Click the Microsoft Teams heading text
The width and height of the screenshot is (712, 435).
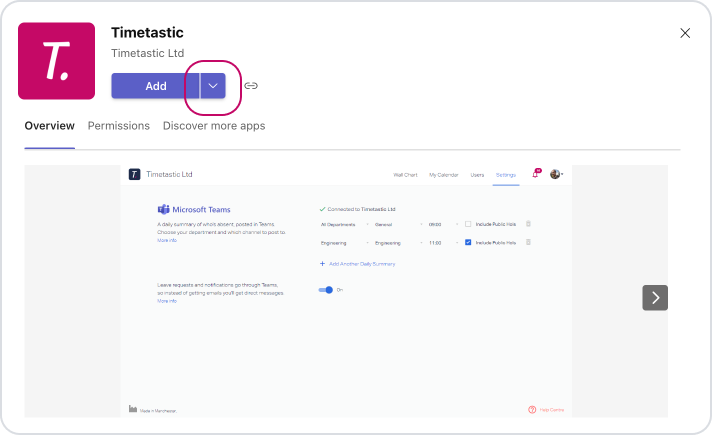pyautogui.click(x=201, y=210)
